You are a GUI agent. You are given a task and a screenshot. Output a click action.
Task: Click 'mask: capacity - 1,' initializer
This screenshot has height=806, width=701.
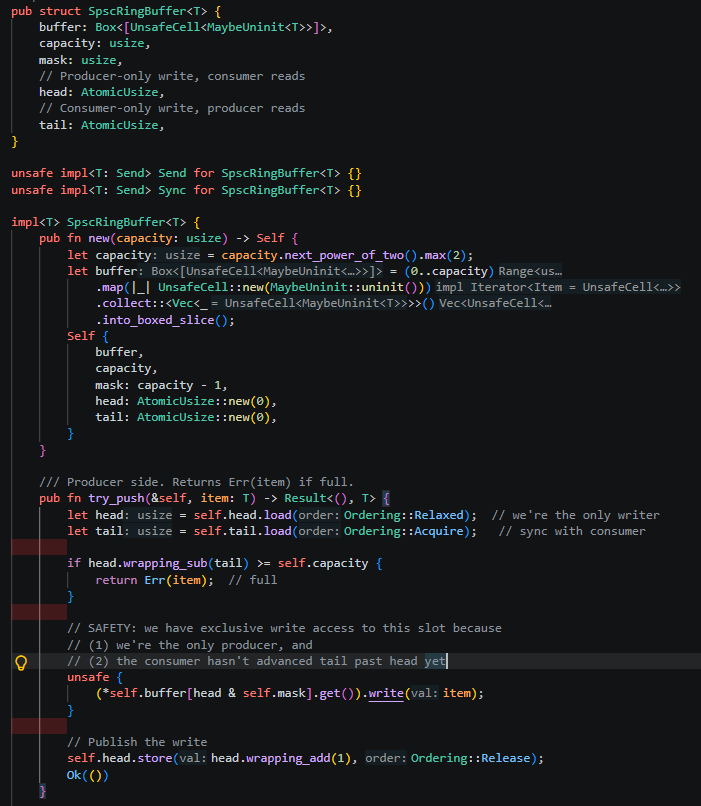[x=161, y=385]
